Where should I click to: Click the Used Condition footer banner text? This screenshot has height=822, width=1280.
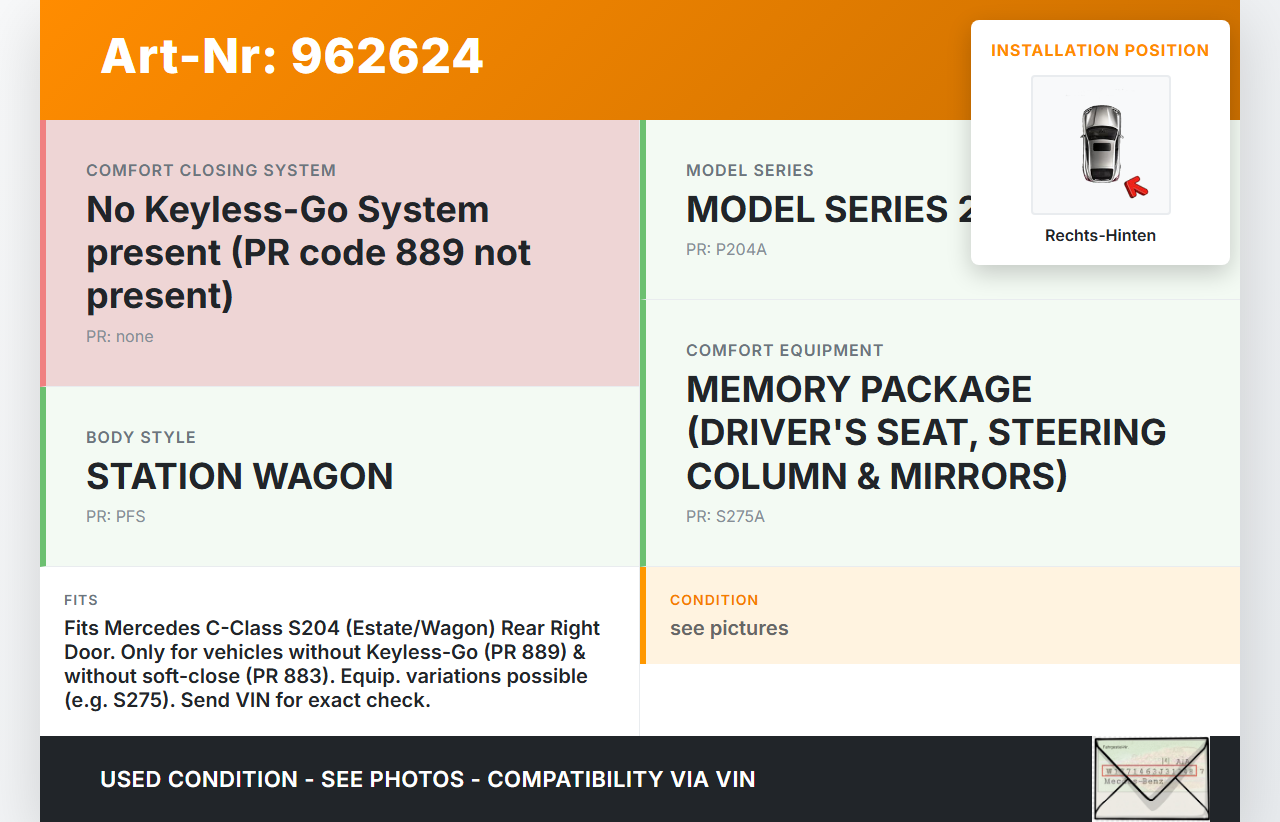coord(428,779)
